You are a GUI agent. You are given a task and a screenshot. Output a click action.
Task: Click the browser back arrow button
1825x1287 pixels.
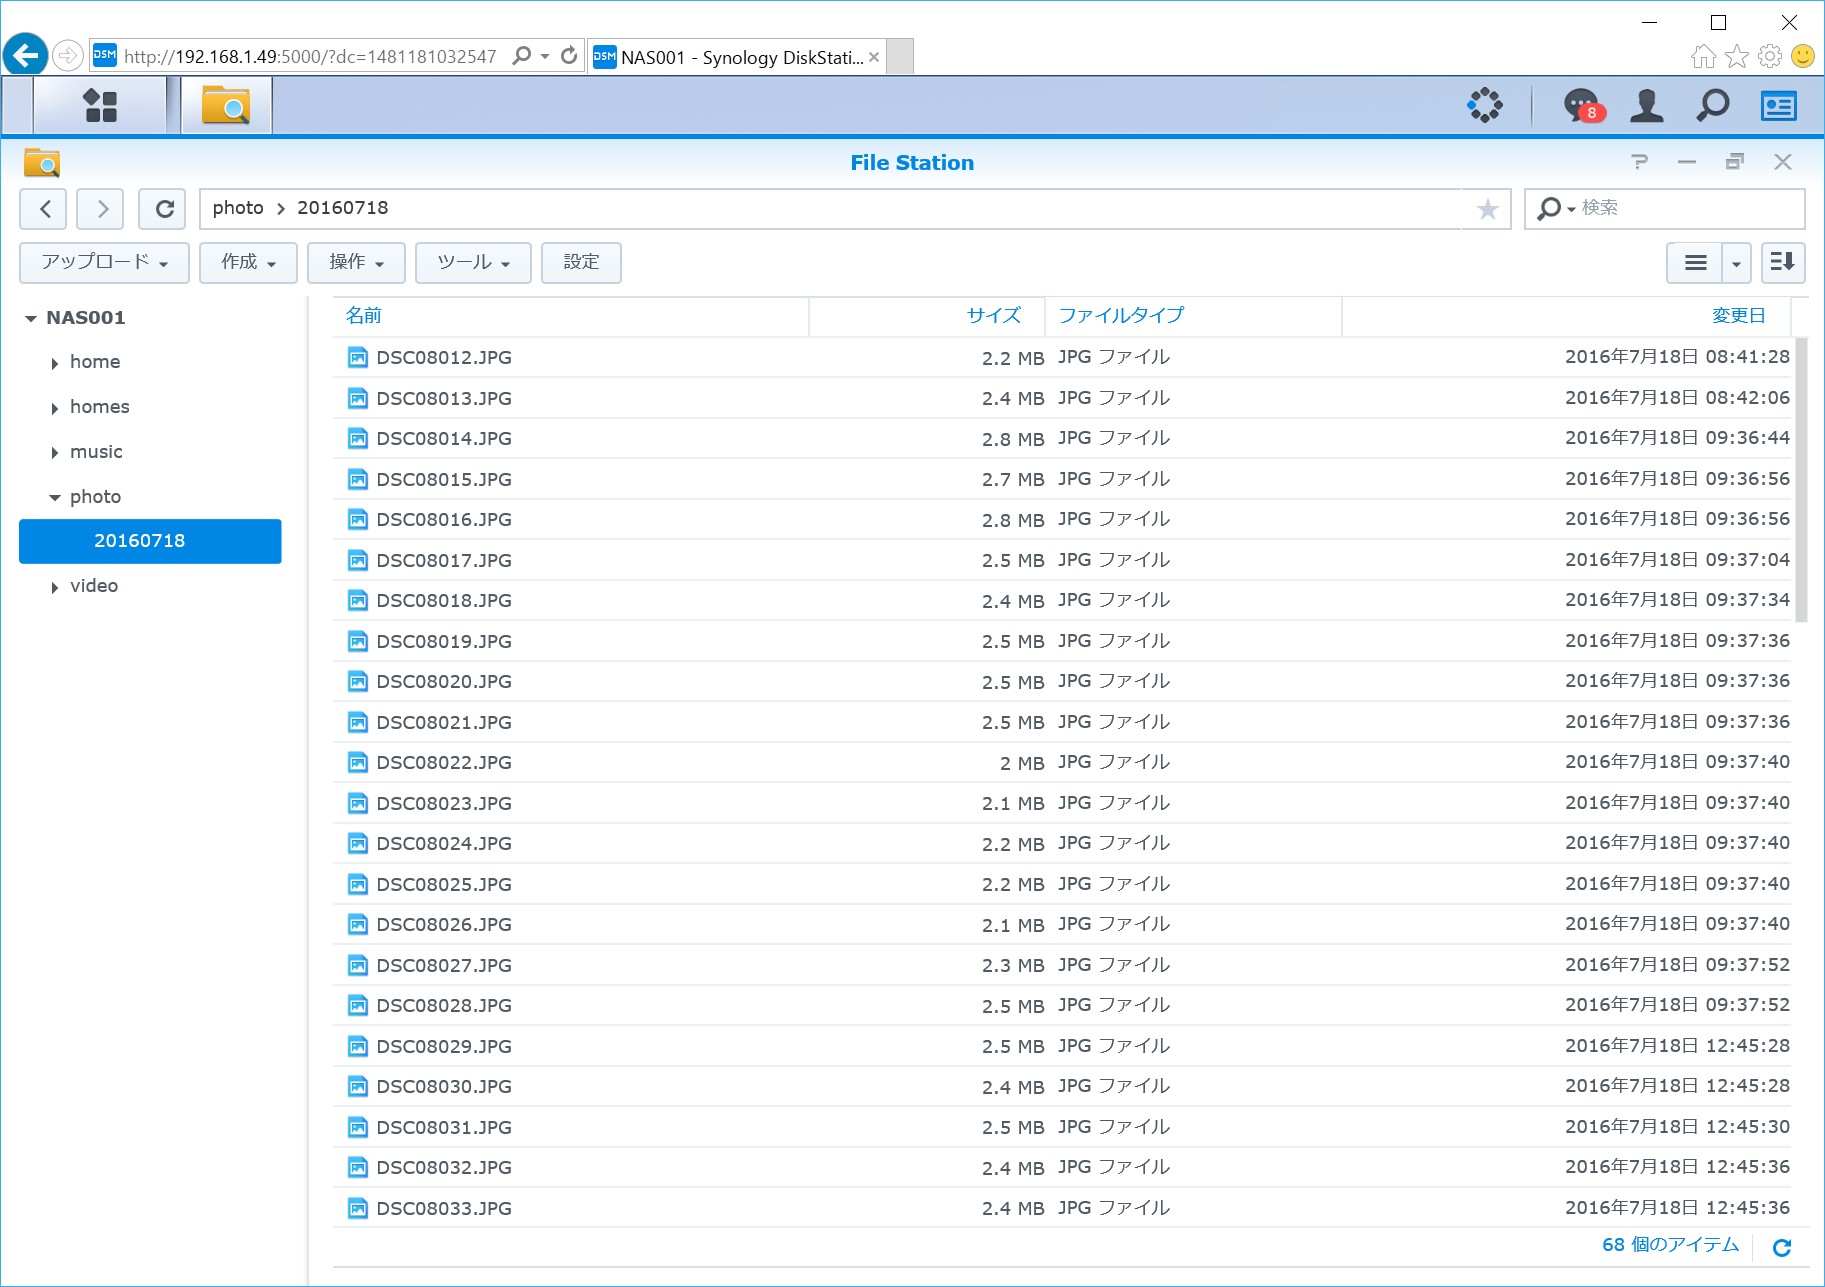(26, 55)
